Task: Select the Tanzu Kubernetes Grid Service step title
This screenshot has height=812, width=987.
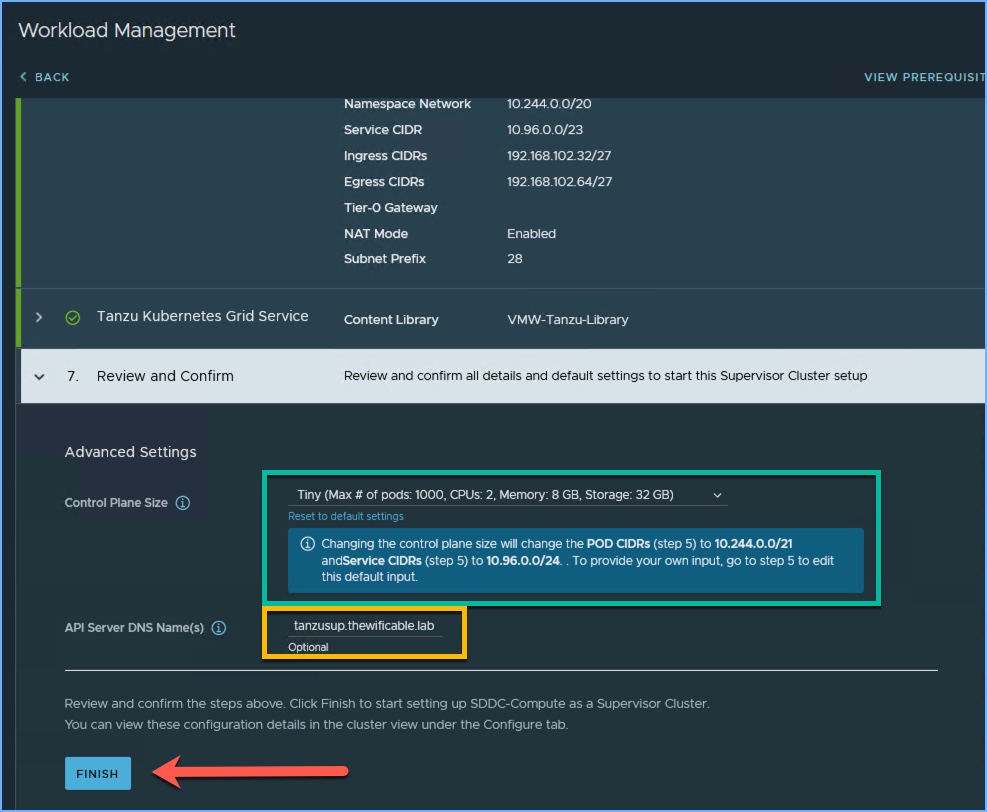Action: 202,316
